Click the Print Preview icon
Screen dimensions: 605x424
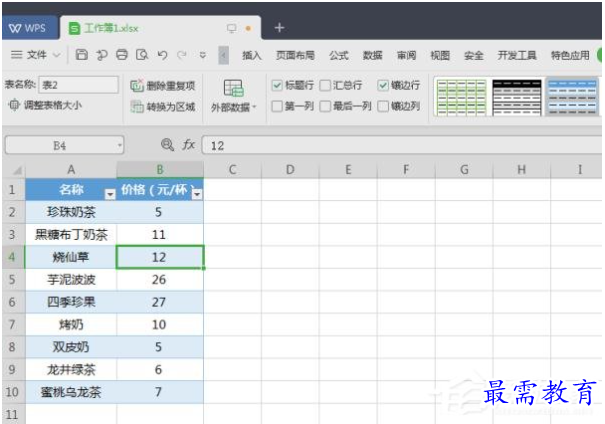[x=142, y=55]
